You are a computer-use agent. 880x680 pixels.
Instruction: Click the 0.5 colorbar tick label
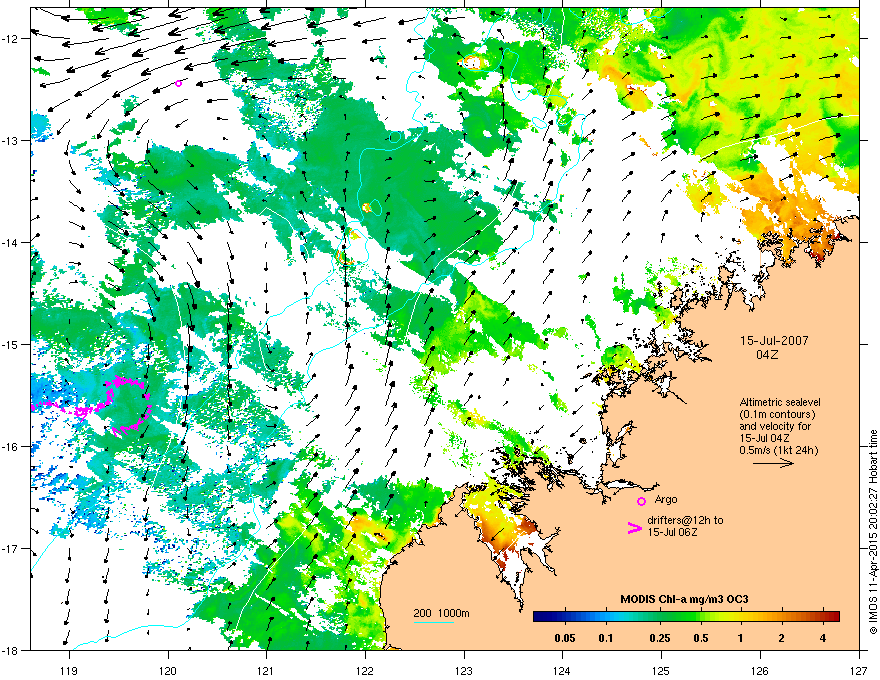(700, 638)
